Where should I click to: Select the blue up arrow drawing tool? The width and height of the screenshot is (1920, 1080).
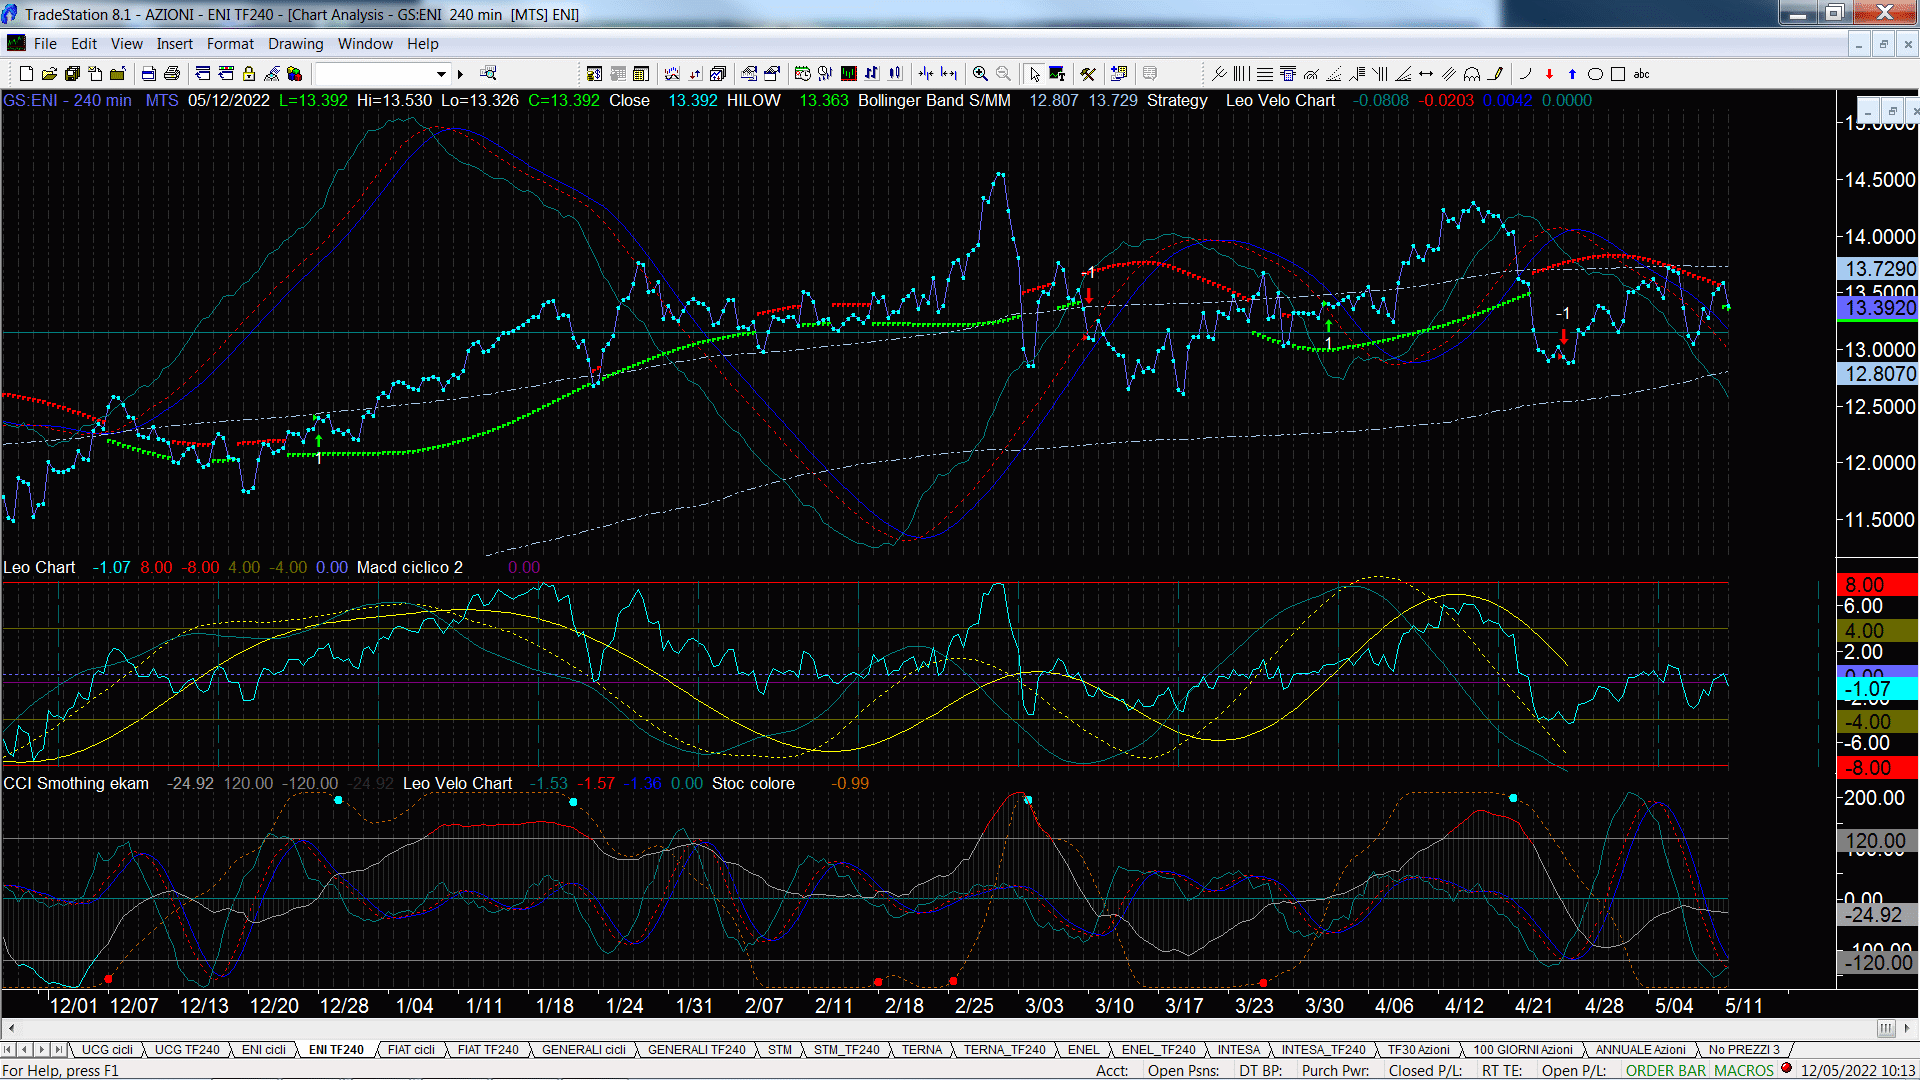pos(1572,74)
